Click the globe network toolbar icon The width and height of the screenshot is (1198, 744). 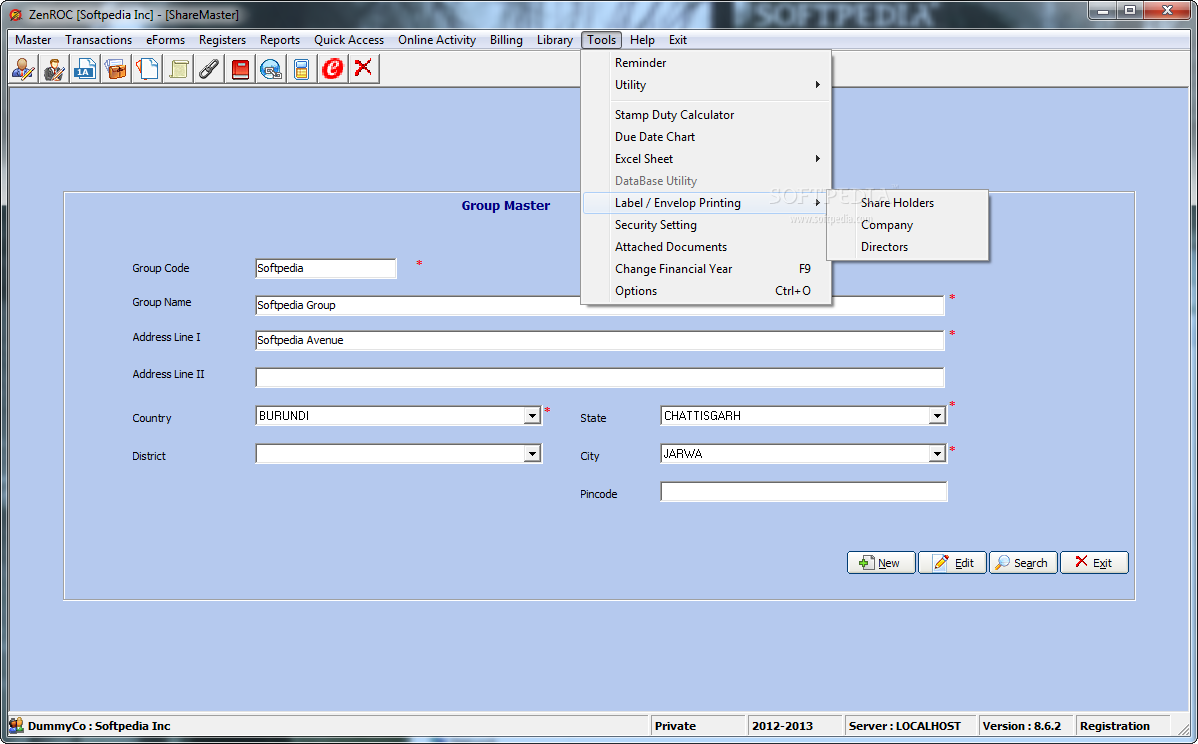(270, 69)
